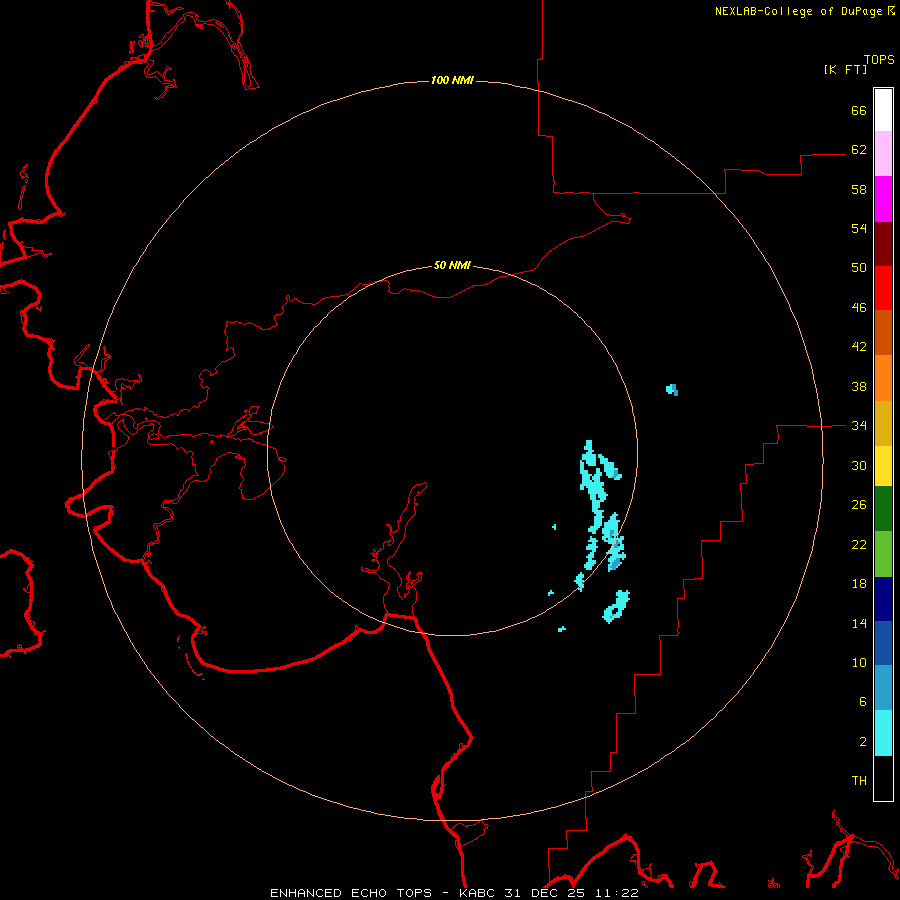Screen dimensions: 900x900
Task: Click the legend value 30
Action: click(x=859, y=465)
